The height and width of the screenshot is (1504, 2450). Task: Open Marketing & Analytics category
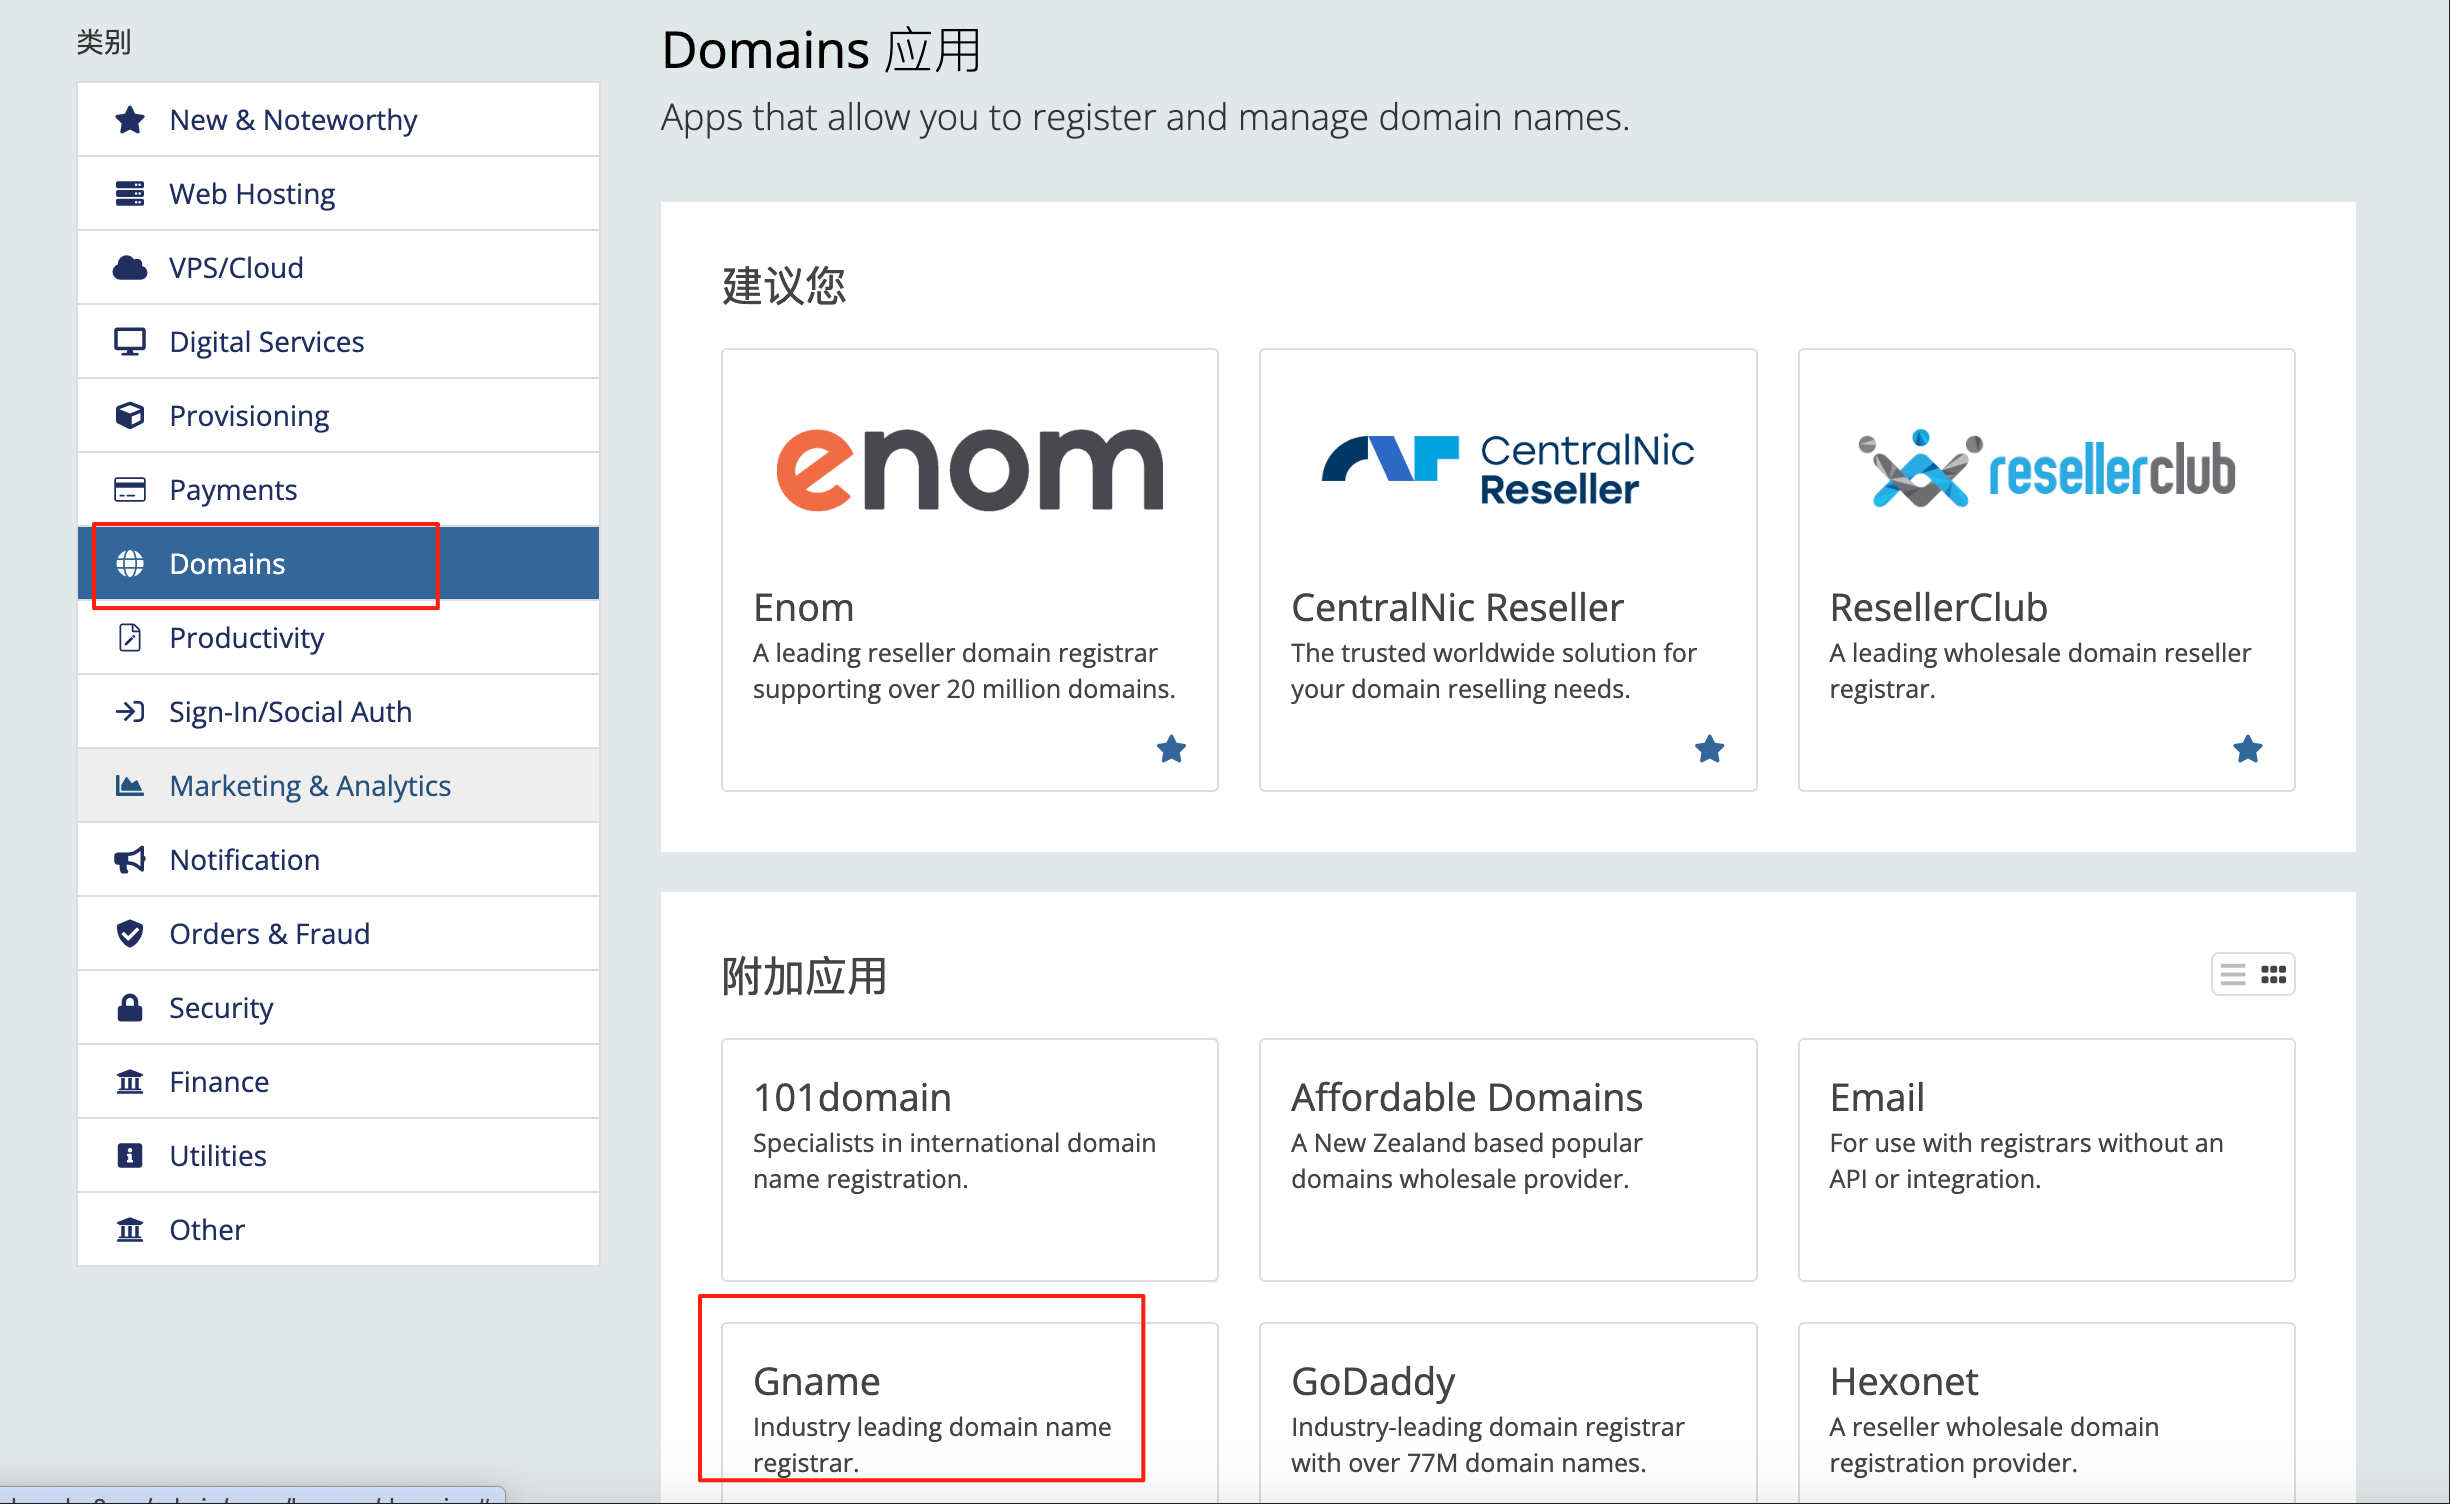click(x=338, y=786)
